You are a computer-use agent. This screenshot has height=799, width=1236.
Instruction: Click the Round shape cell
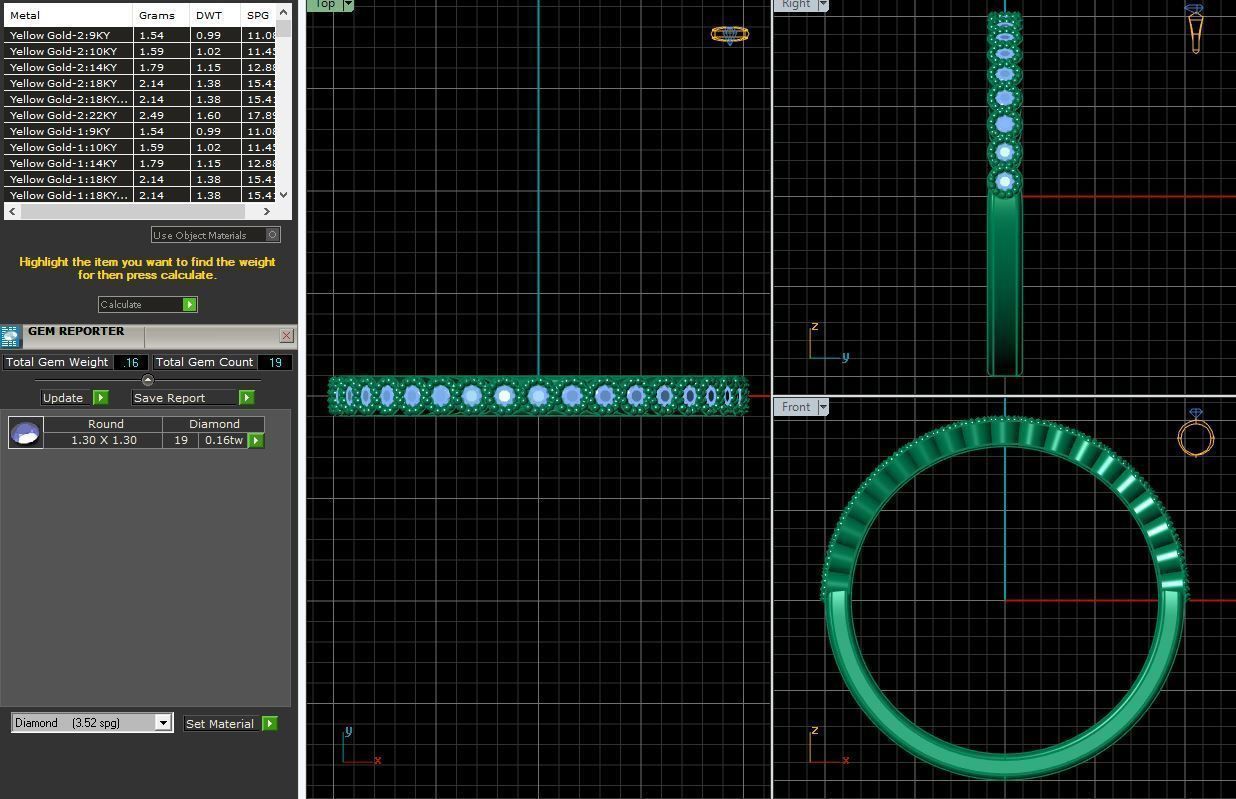pos(104,424)
